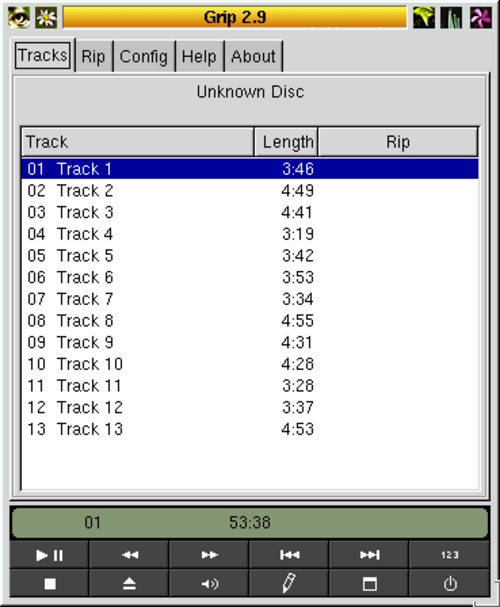500x607 pixels.
Task: Click the rewind button
Action: [129, 555]
